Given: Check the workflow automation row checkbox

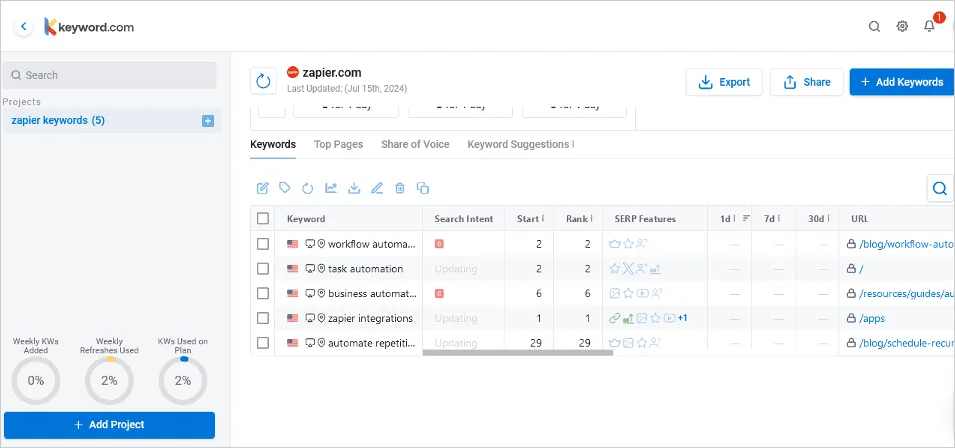Looking at the screenshot, I should click(x=263, y=244).
